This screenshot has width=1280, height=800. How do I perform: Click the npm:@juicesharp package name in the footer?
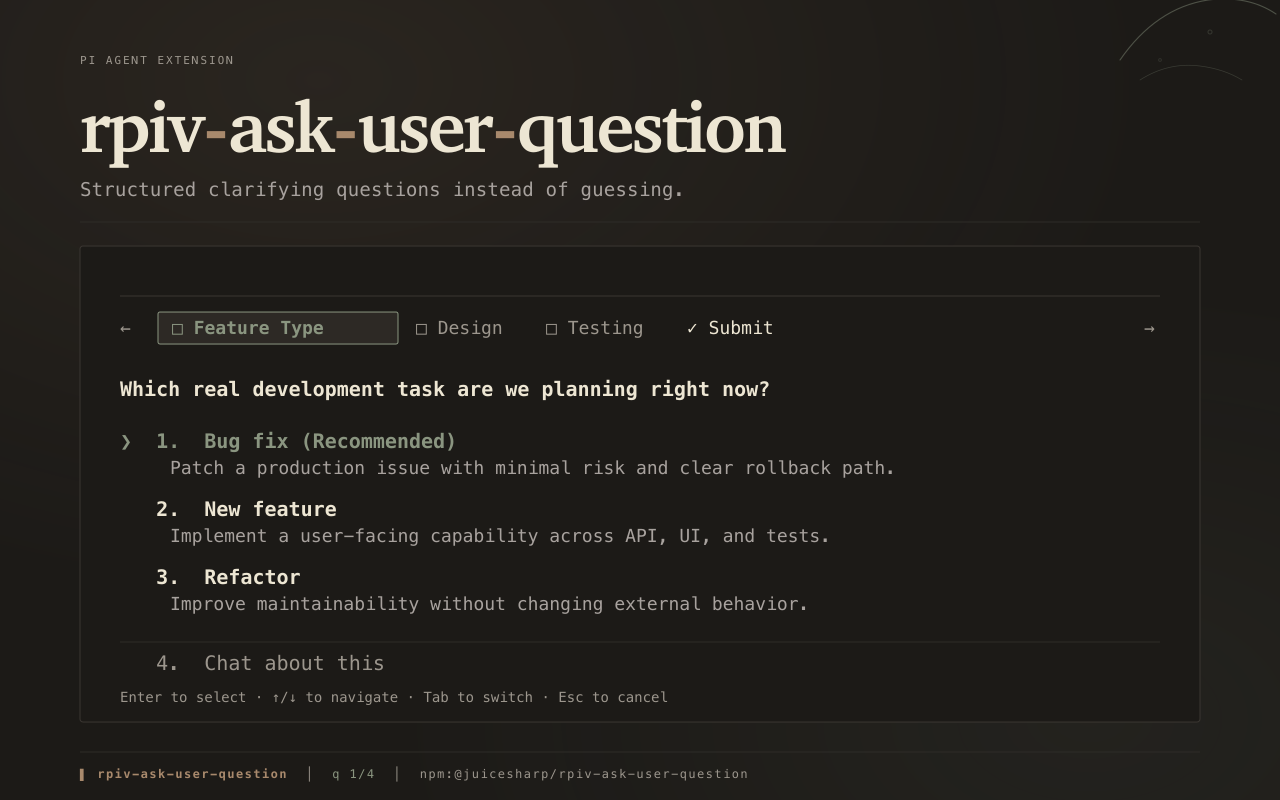tap(584, 774)
